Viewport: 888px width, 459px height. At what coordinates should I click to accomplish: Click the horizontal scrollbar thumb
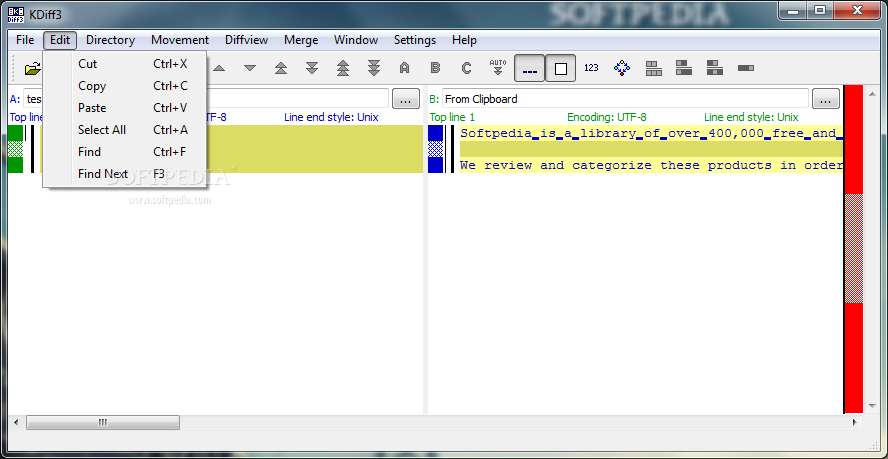pos(103,422)
